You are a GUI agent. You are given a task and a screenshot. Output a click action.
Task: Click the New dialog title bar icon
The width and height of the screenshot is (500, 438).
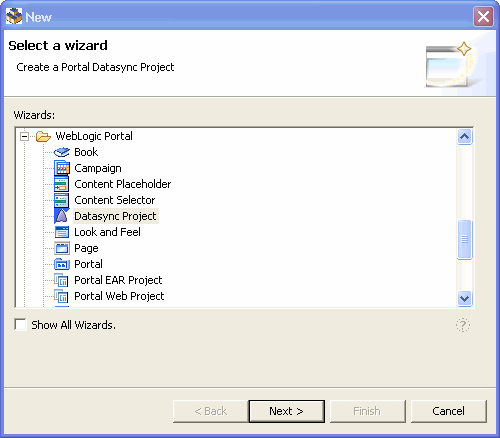[x=14, y=16]
